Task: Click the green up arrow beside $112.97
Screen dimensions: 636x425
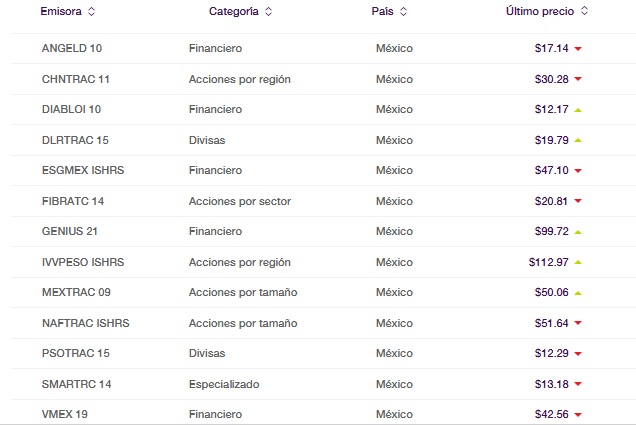Action: coord(578,262)
